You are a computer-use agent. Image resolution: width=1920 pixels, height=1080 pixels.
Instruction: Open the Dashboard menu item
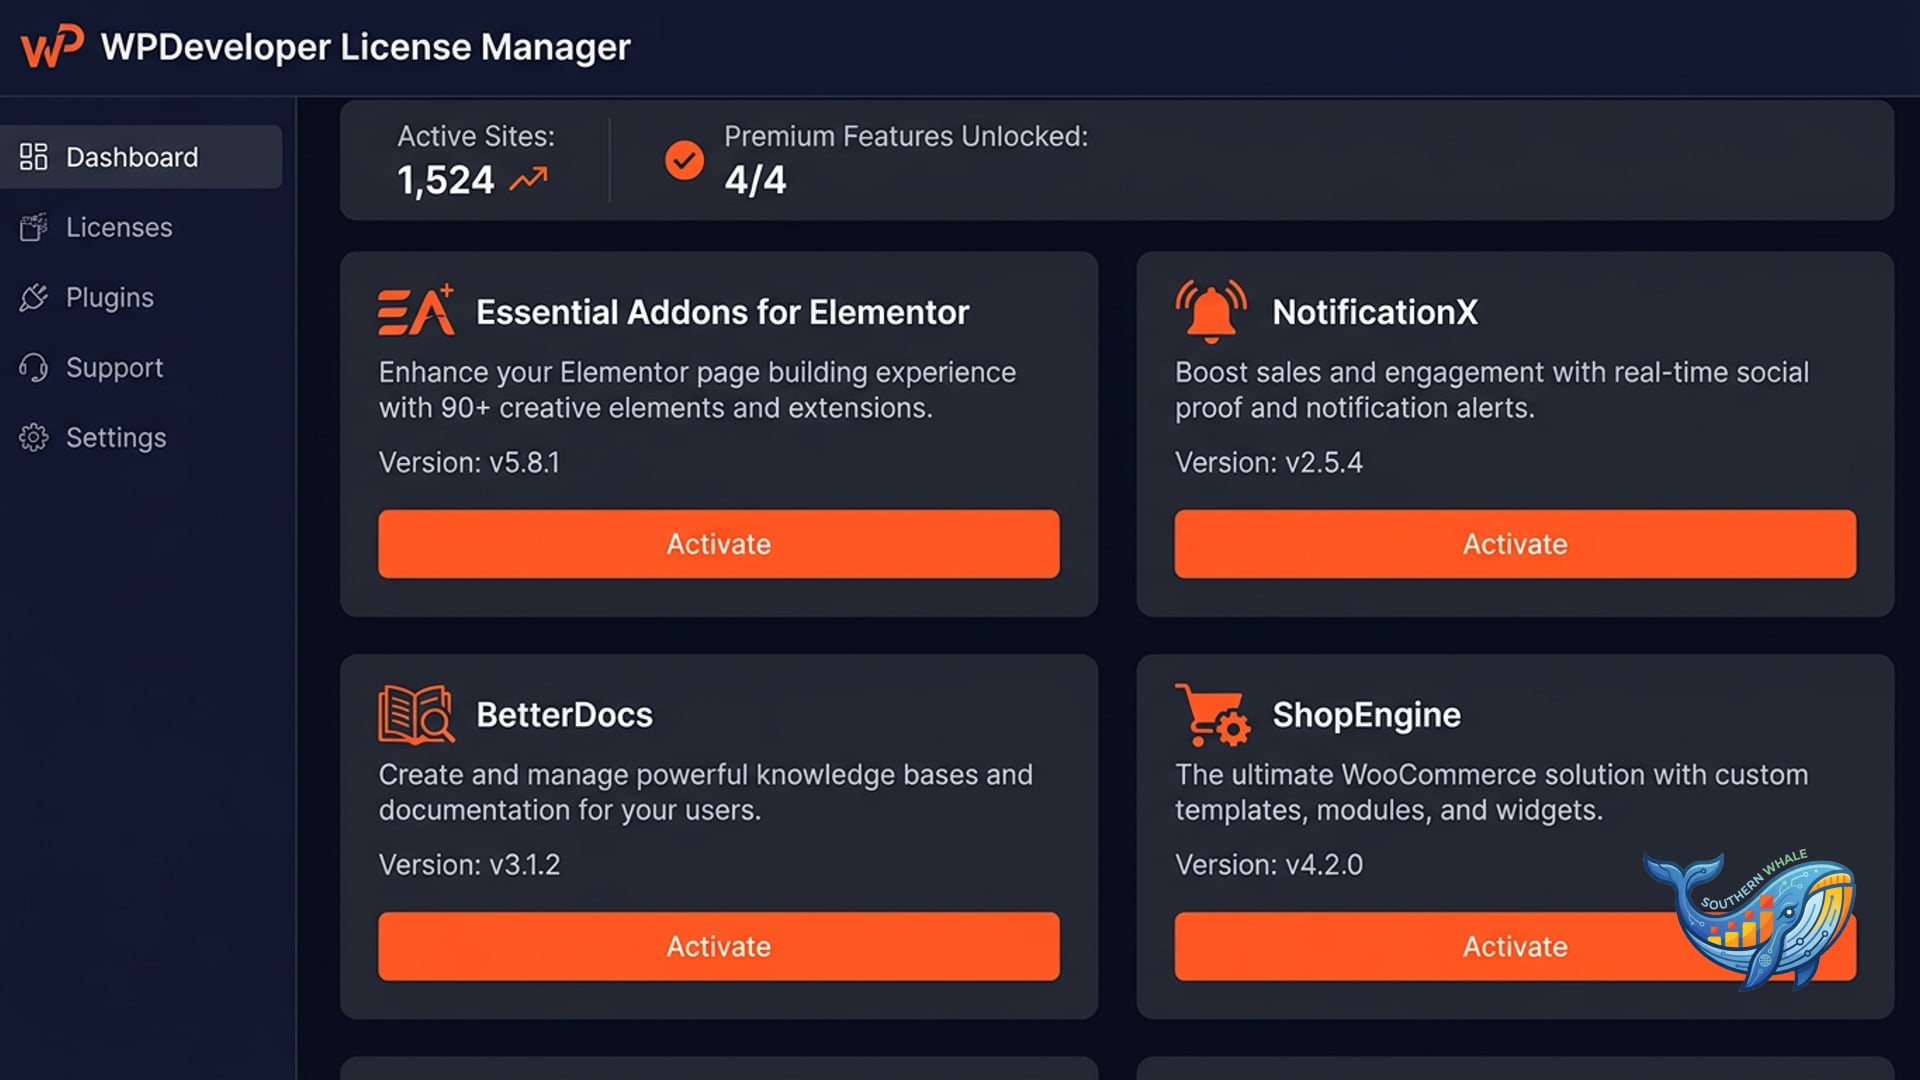(141, 157)
